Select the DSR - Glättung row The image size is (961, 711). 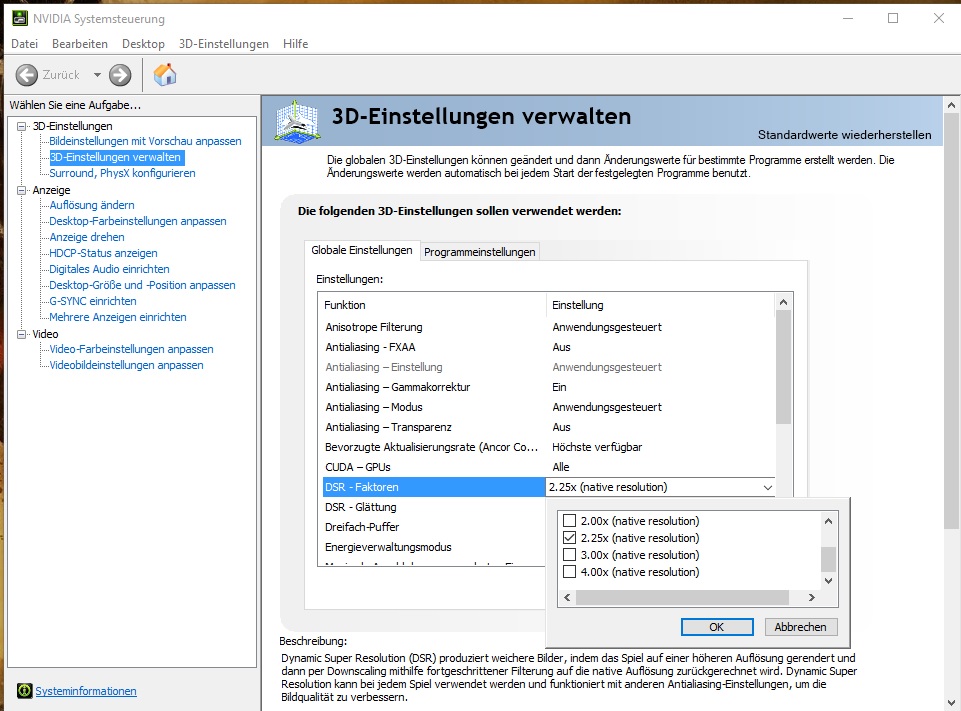433,508
